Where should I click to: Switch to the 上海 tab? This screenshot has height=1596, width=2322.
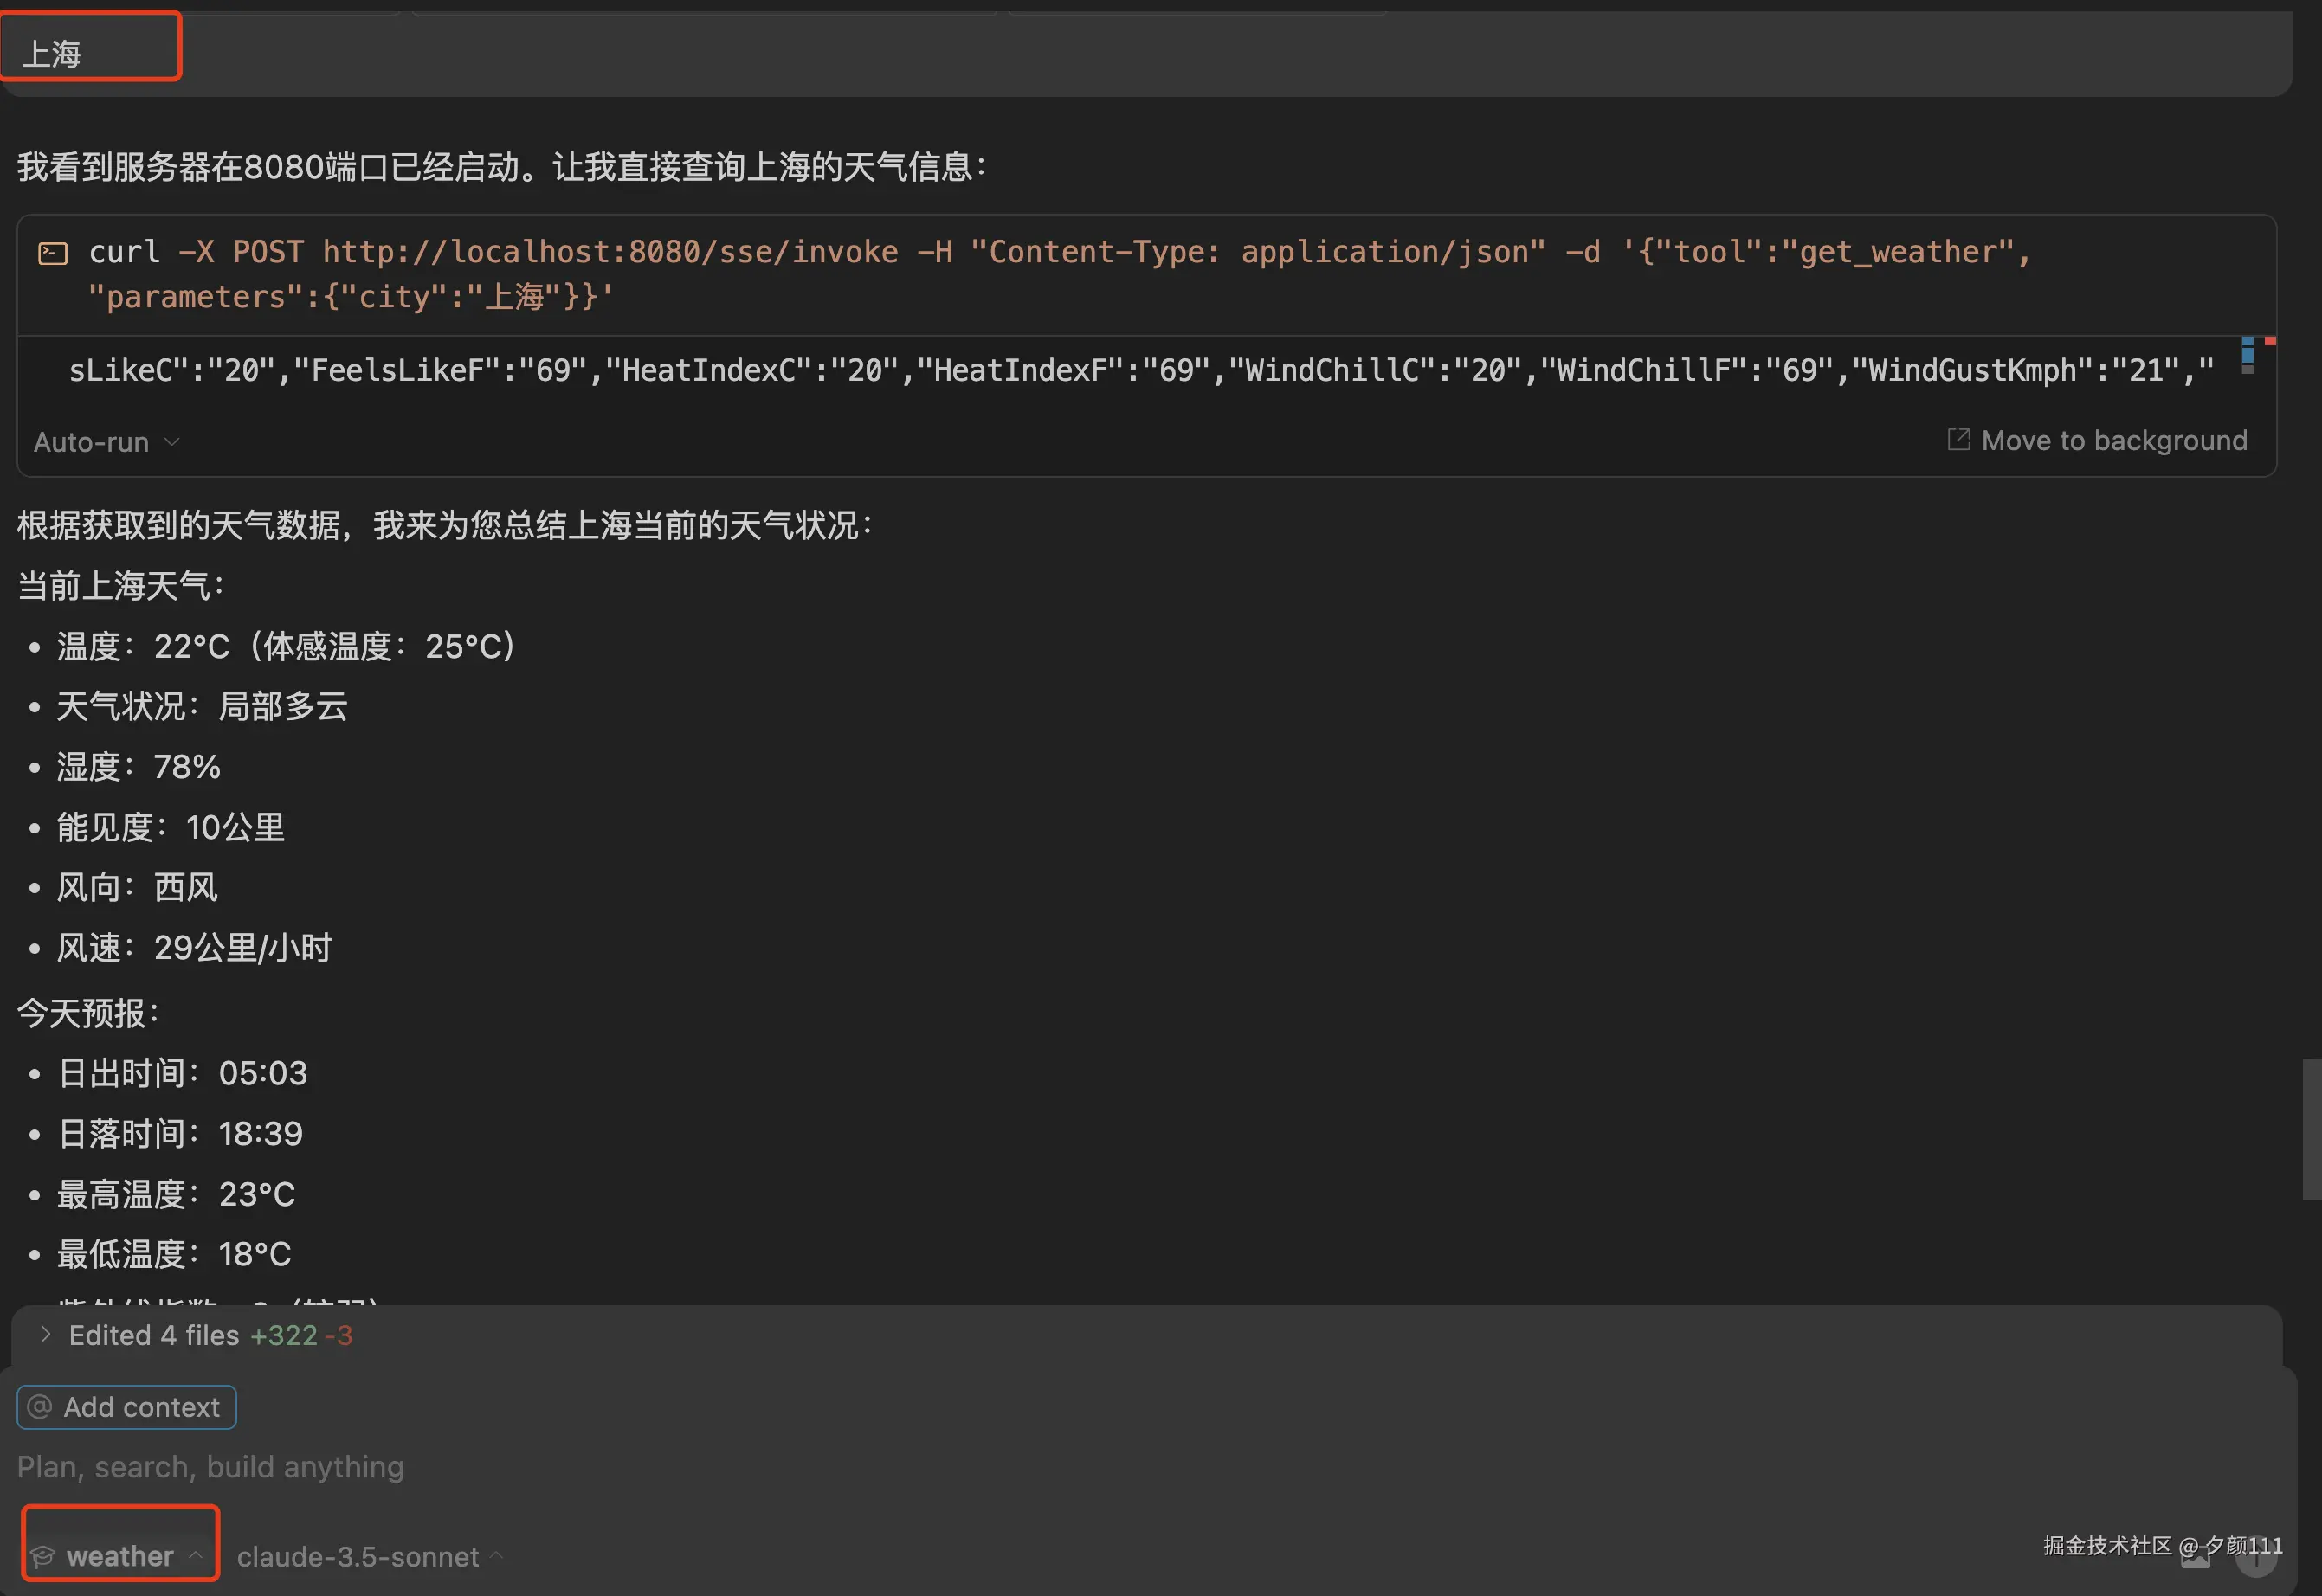(90, 46)
